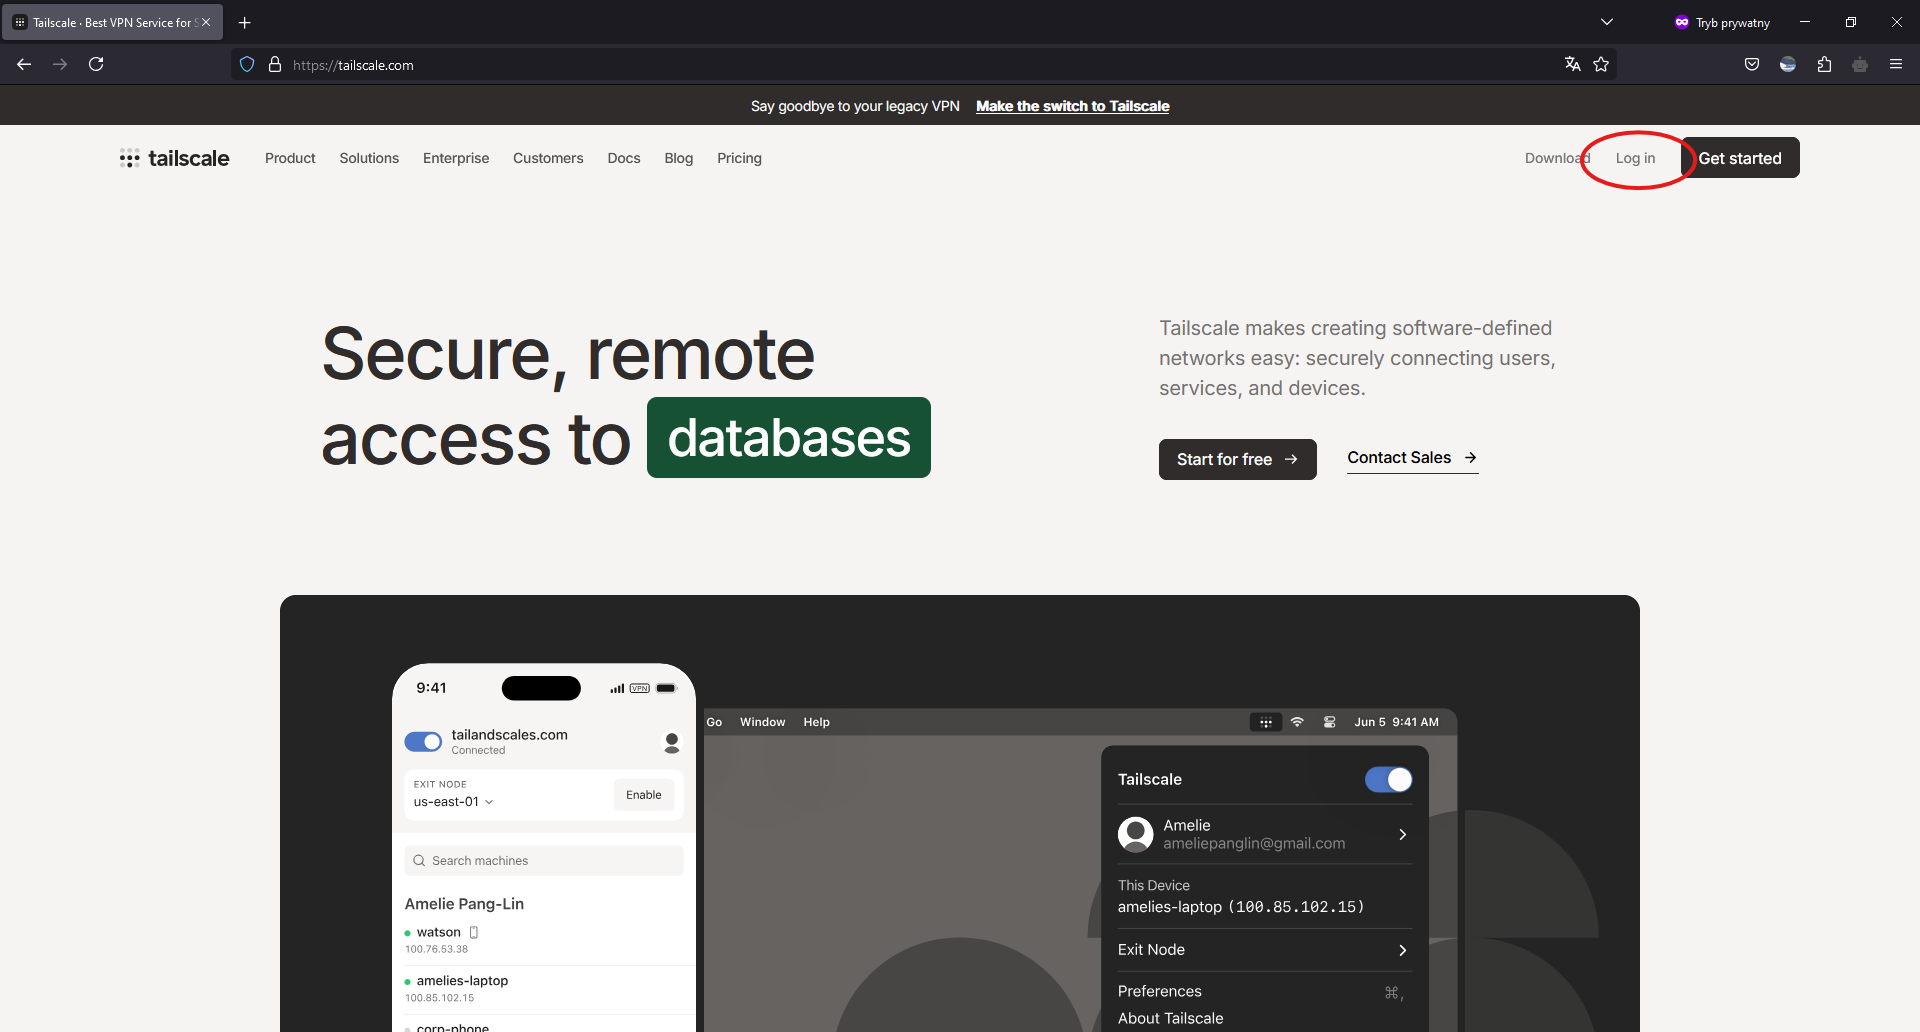Click the Wi-Fi icon in mockup
This screenshot has width=1920, height=1032.
1297,722
